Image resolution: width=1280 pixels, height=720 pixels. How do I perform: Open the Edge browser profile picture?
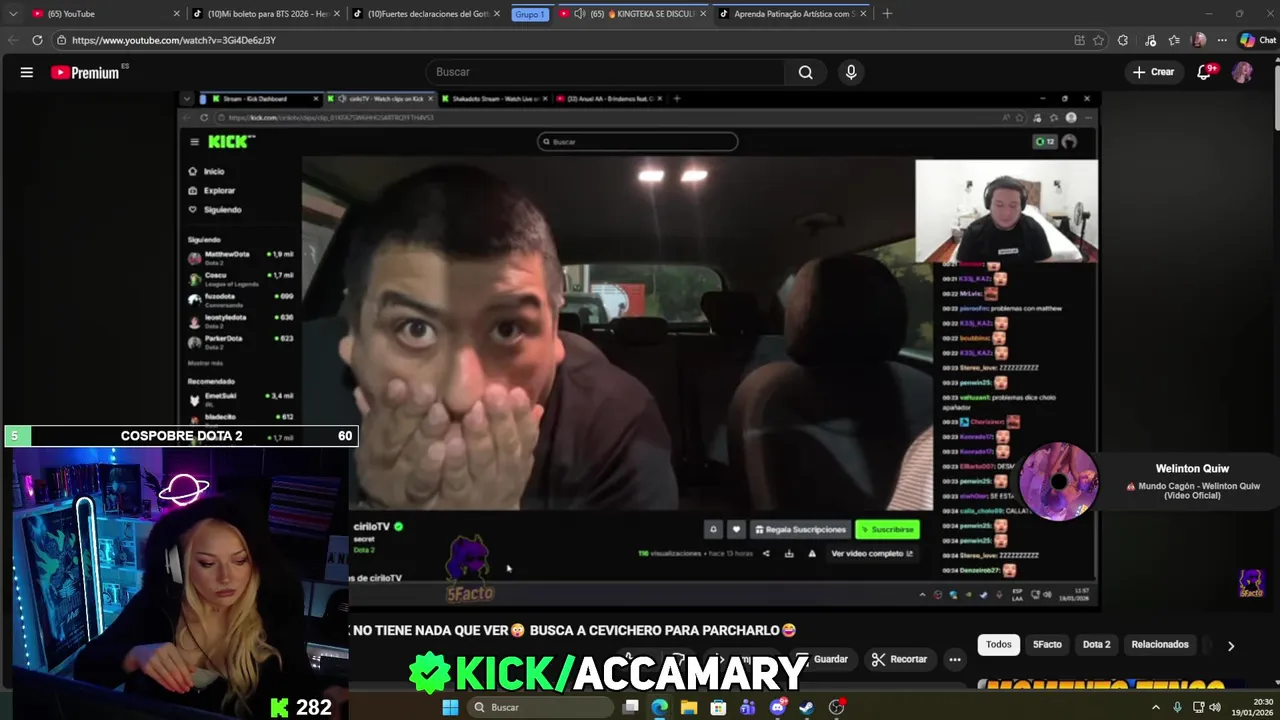[1199, 40]
